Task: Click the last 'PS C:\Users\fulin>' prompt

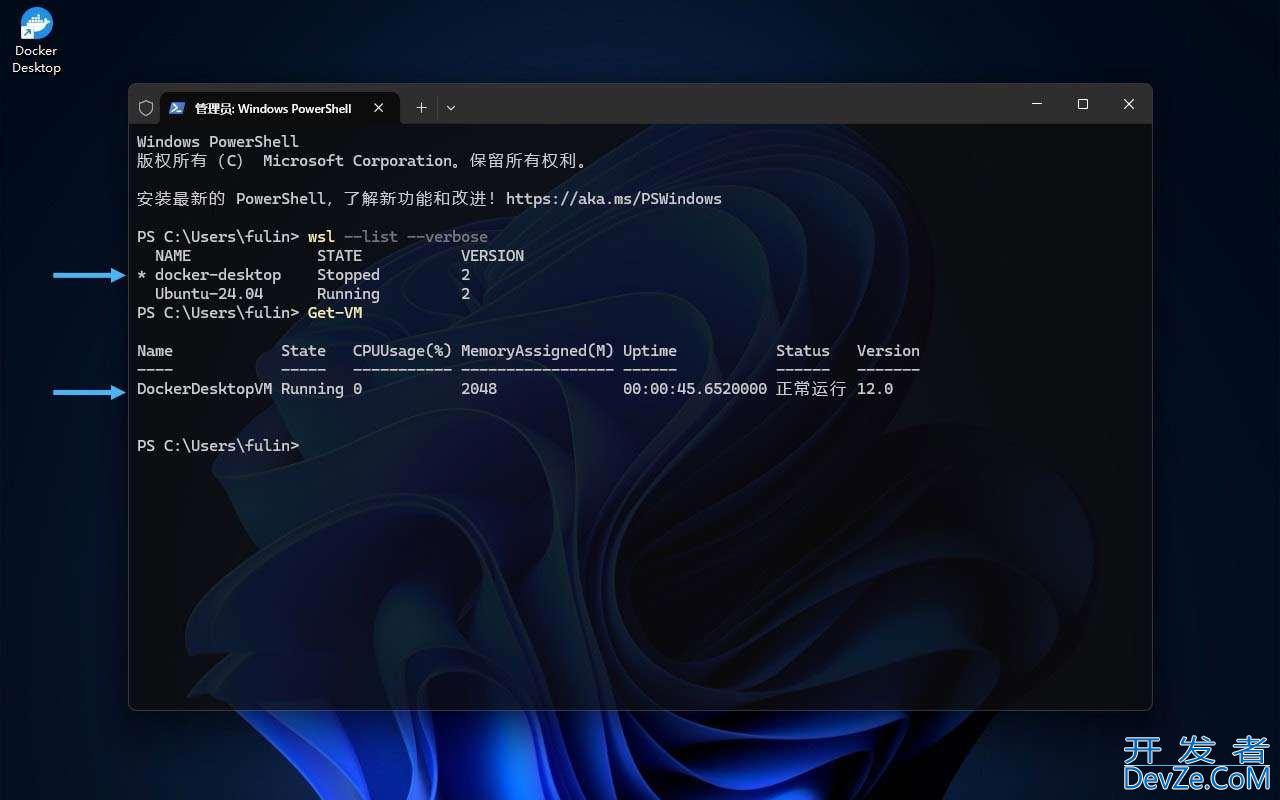Action: pyautogui.click(x=218, y=446)
